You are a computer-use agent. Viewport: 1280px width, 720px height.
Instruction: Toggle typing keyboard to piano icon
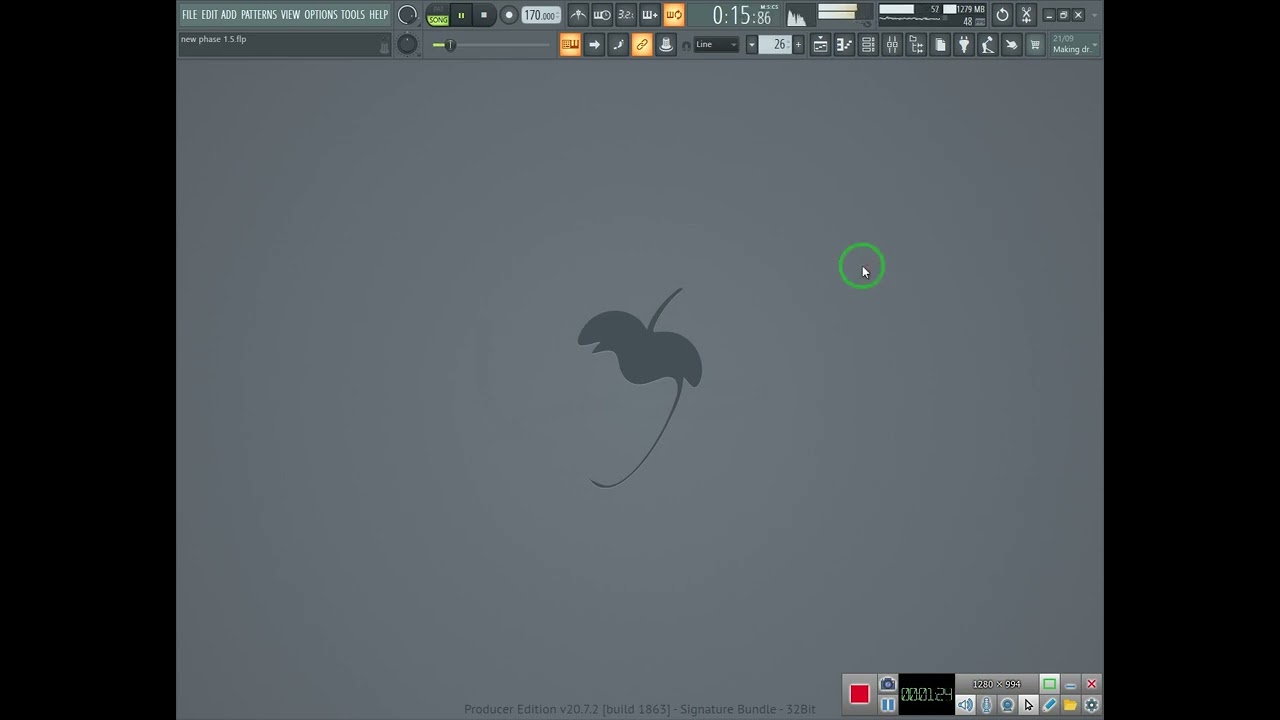pyautogui.click(x=570, y=45)
